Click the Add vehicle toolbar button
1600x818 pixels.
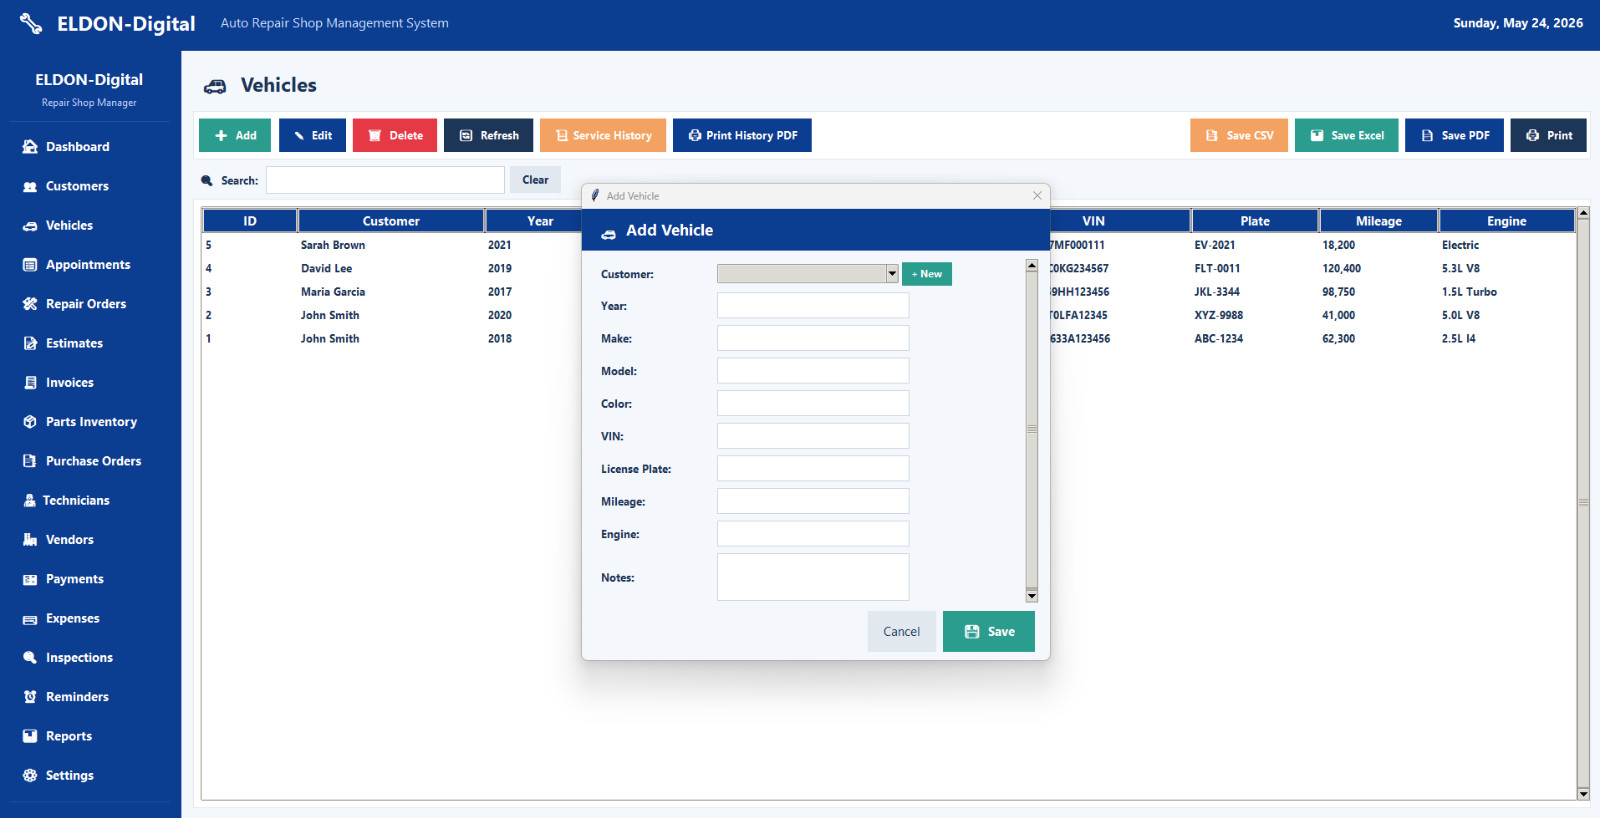(235, 136)
